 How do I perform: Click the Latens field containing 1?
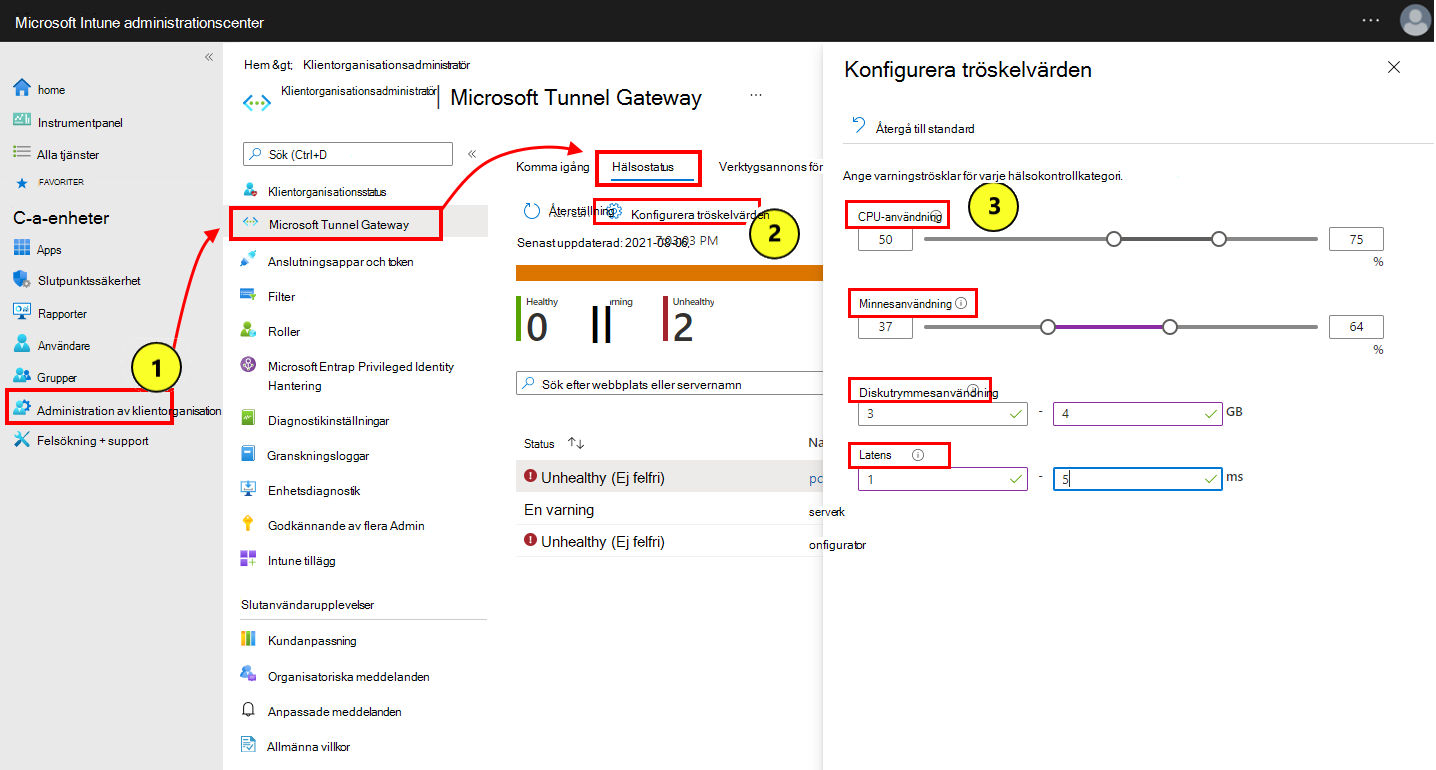pos(943,479)
